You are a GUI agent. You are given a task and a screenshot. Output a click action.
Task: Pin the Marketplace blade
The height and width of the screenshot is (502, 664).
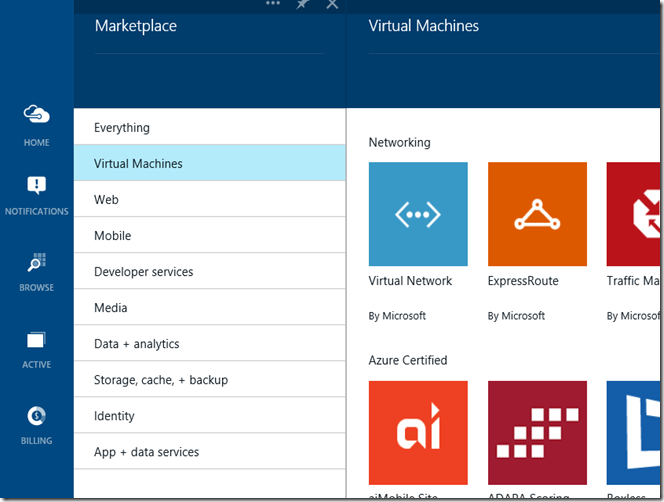tap(303, 4)
